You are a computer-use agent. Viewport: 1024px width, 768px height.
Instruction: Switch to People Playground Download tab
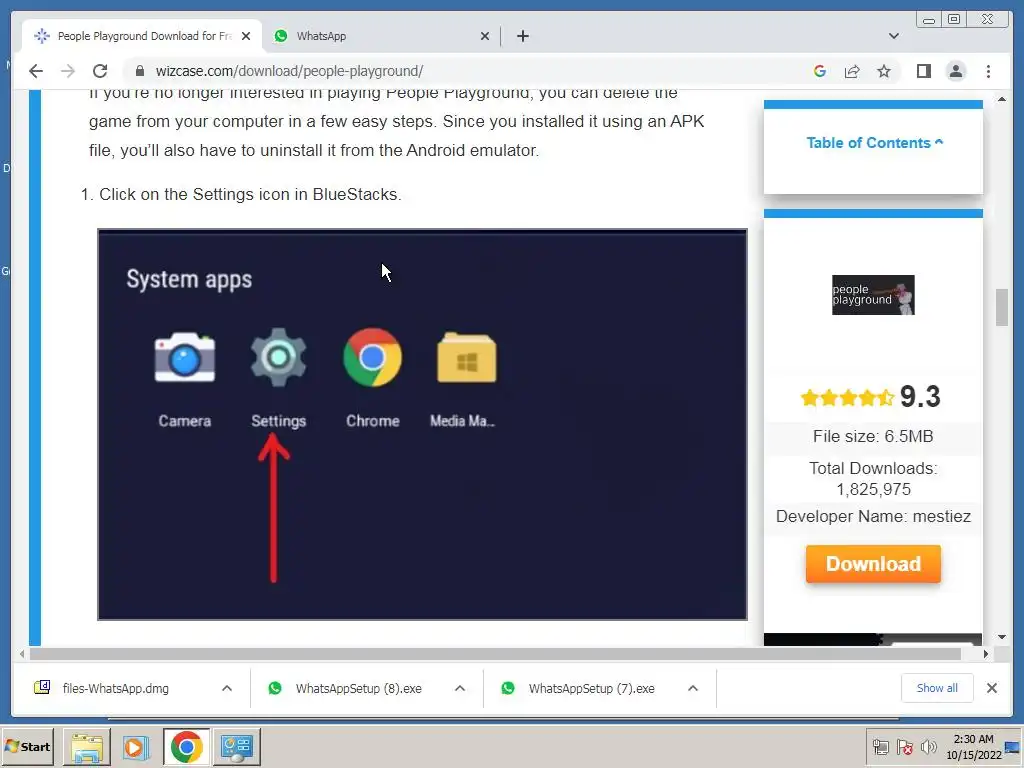pyautogui.click(x=142, y=36)
